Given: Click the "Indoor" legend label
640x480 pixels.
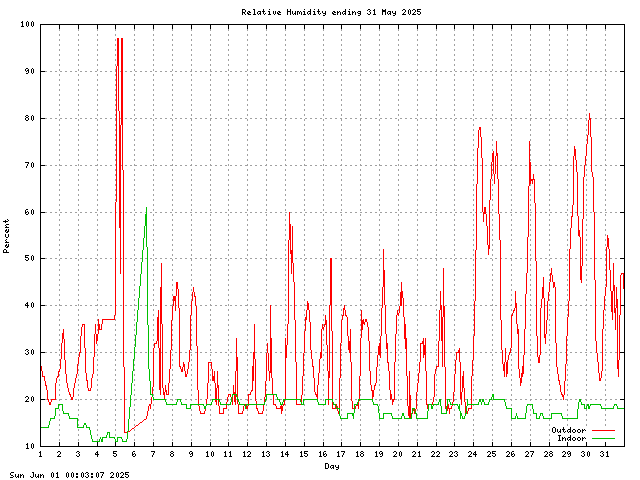Looking at the screenshot, I should click(571, 438).
